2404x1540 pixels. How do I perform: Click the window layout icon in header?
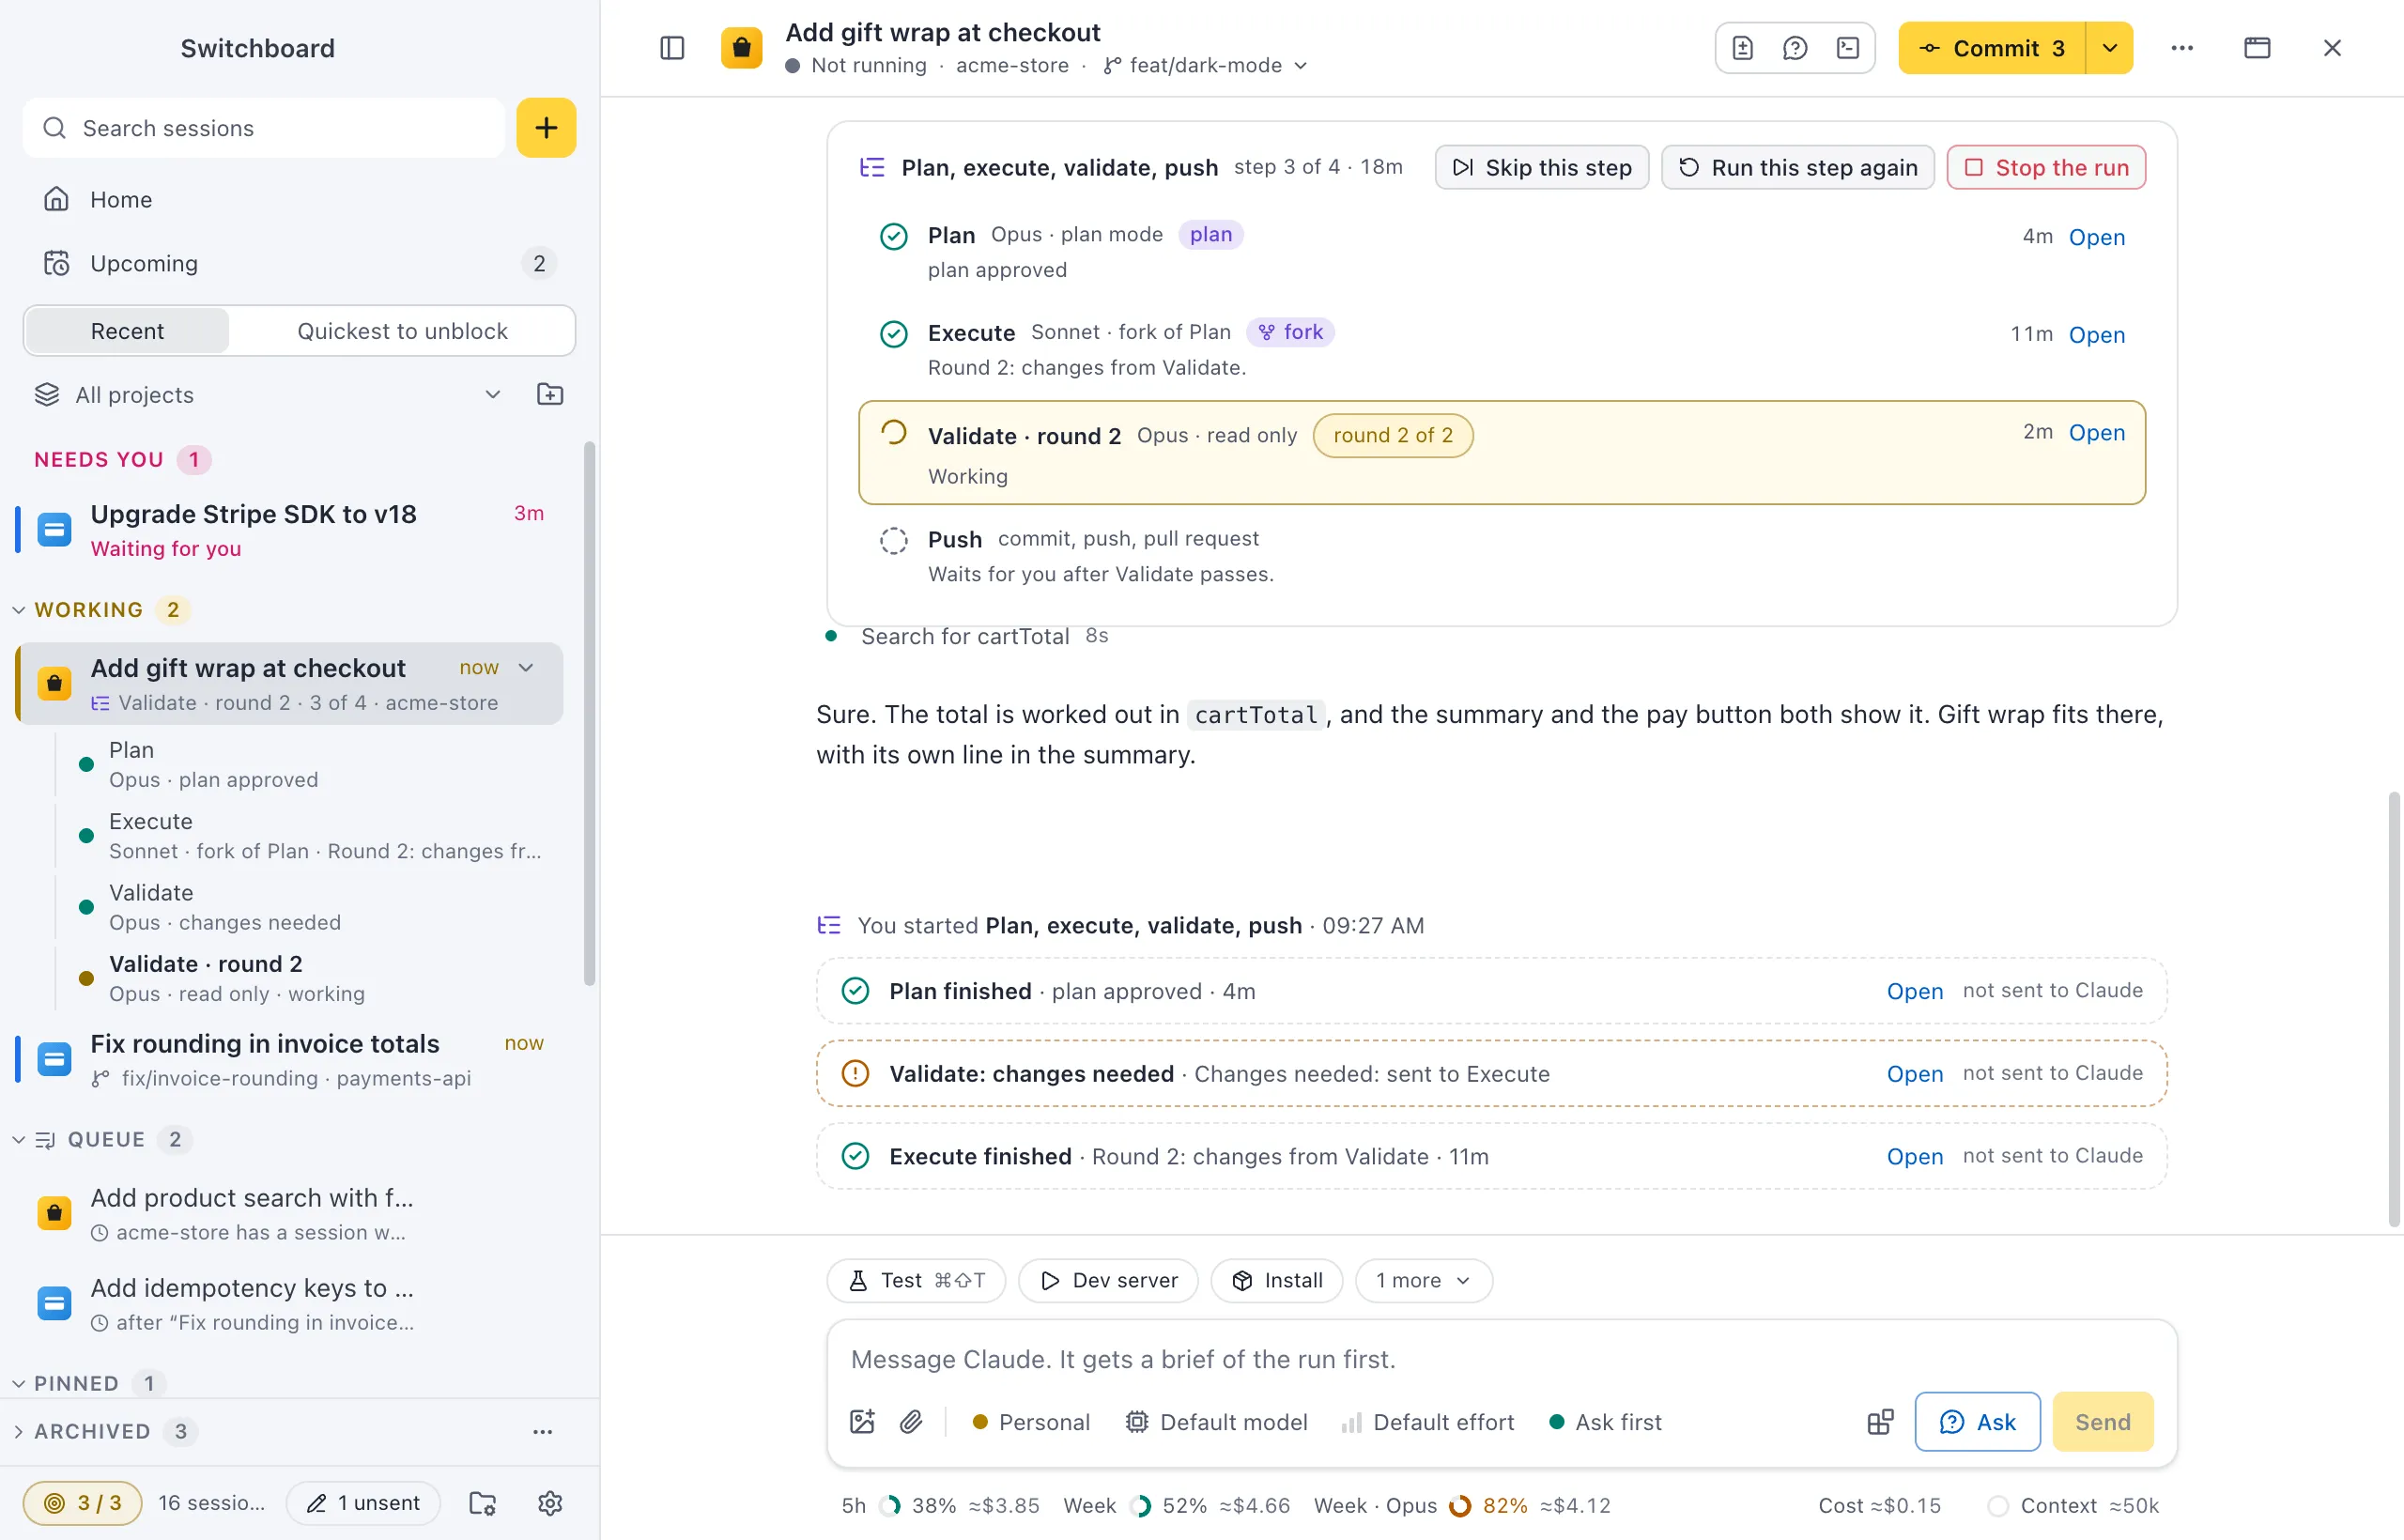(x=2257, y=48)
